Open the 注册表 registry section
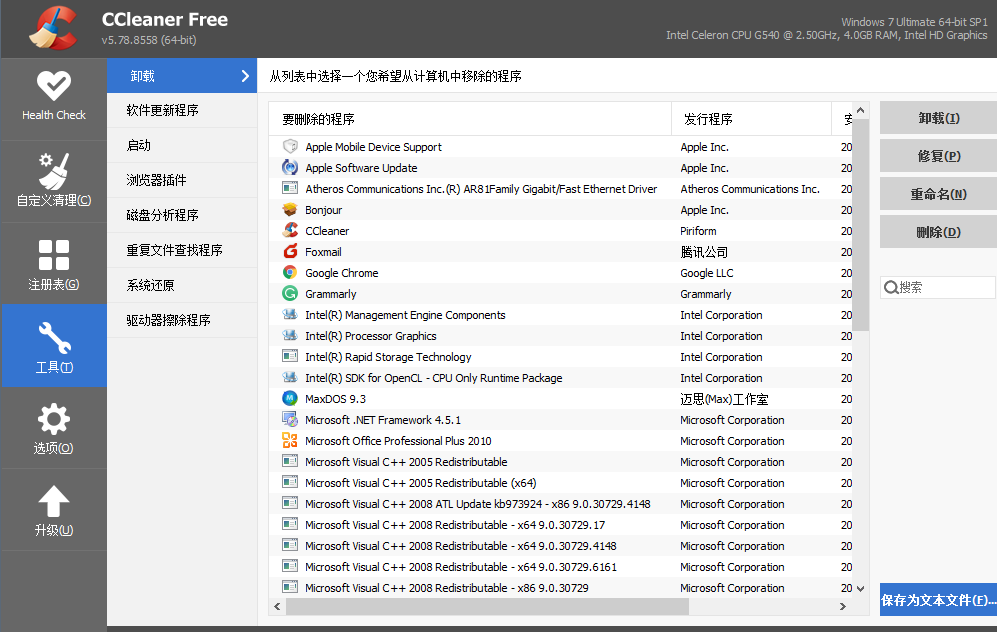This screenshot has width=997, height=632. pyautogui.click(x=53, y=263)
